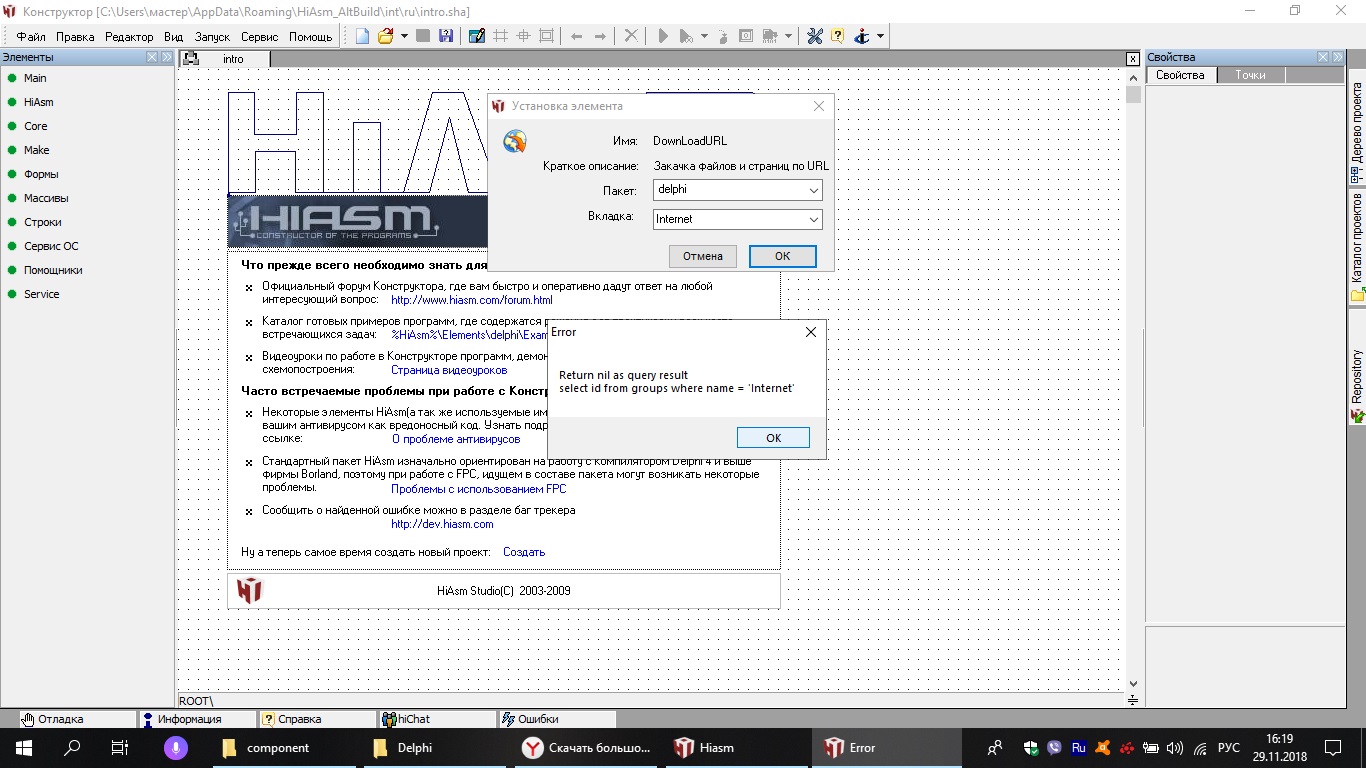
Task: Select the Make element group
Action: point(37,150)
